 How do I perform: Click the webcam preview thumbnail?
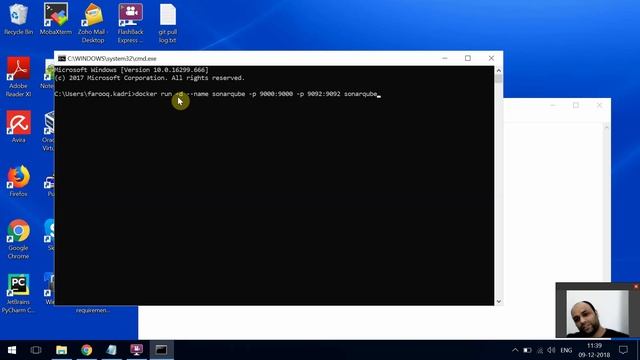(598, 313)
